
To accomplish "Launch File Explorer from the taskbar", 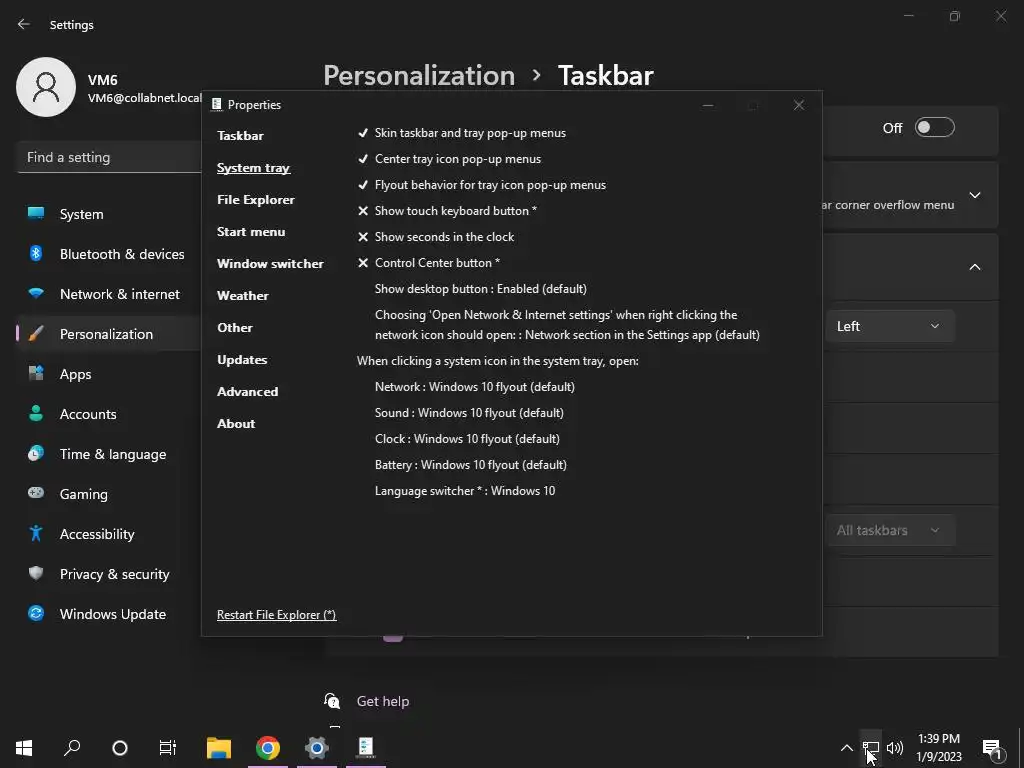I will [x=219, y=748].
